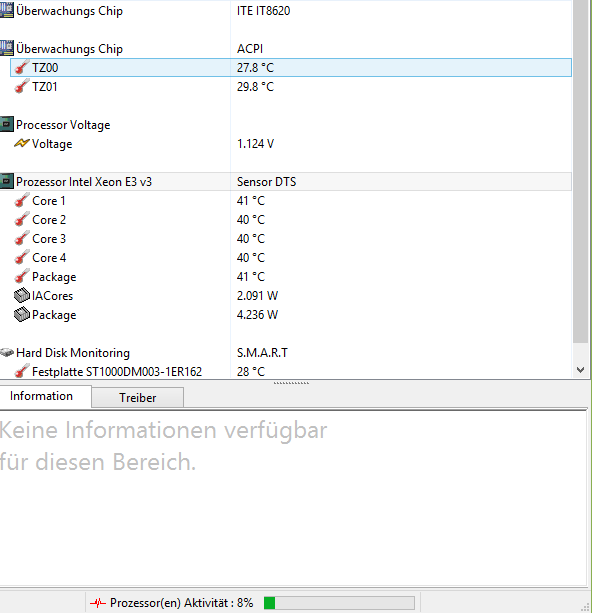Click the Package wattage chip icon
Screen dimensions: 592x613
(x=22, y=314)
